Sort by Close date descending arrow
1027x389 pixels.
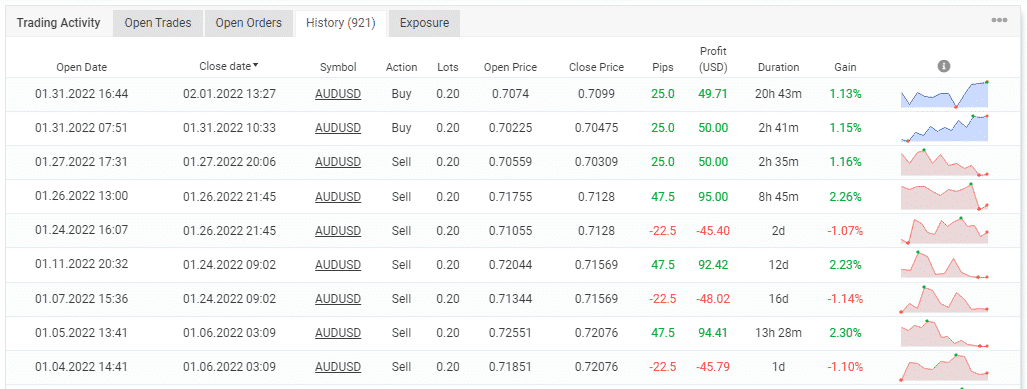(x=255, y=65)
